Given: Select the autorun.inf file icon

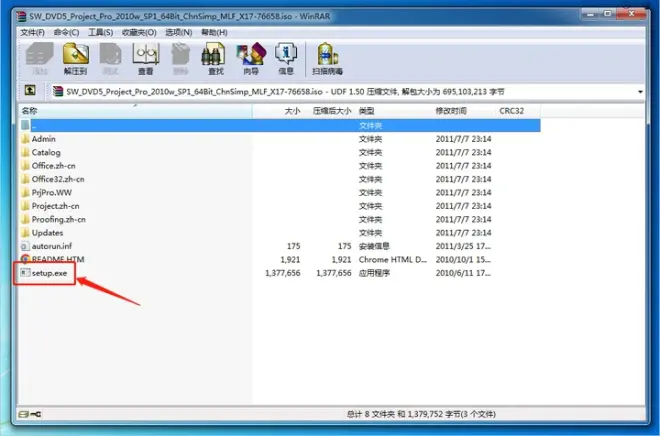Looking at the screenshot, I should pyautogui.click(x=25, y=246).
